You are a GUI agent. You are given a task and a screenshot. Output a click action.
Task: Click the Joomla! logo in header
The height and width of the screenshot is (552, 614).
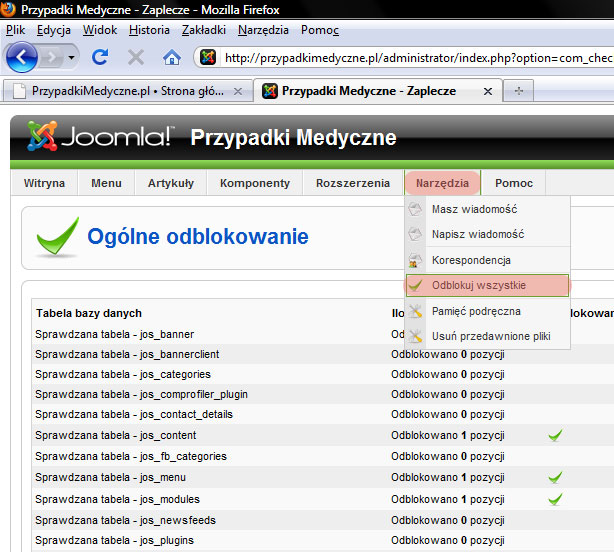(100, 136)
